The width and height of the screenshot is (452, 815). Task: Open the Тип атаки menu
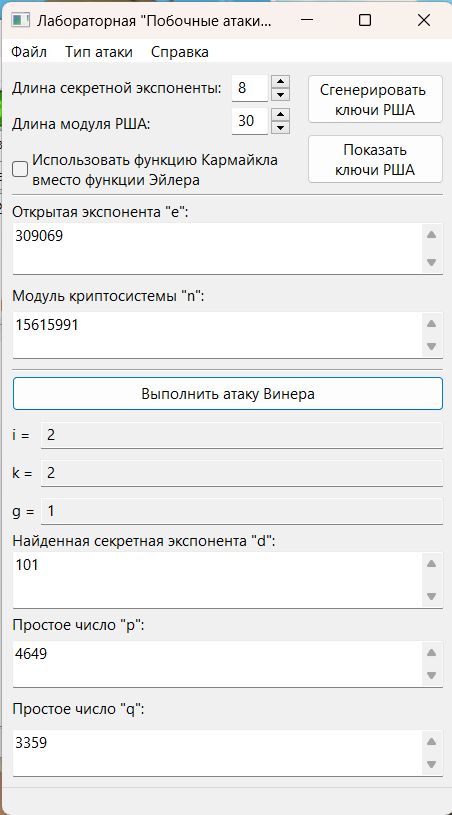pyautogui.click(x=99, y=52)
